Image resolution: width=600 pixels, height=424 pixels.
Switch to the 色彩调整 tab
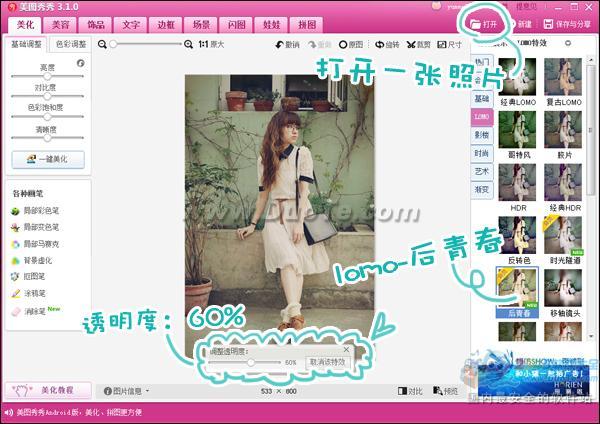[x=70, y=44]
